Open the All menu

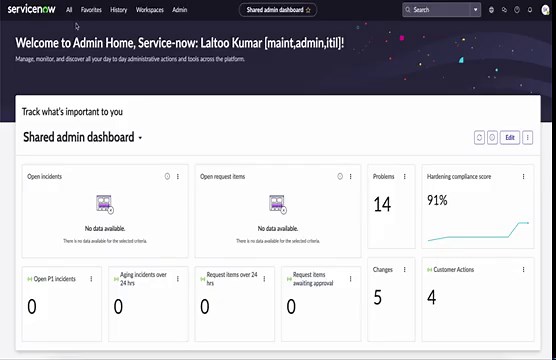[69, 10]
